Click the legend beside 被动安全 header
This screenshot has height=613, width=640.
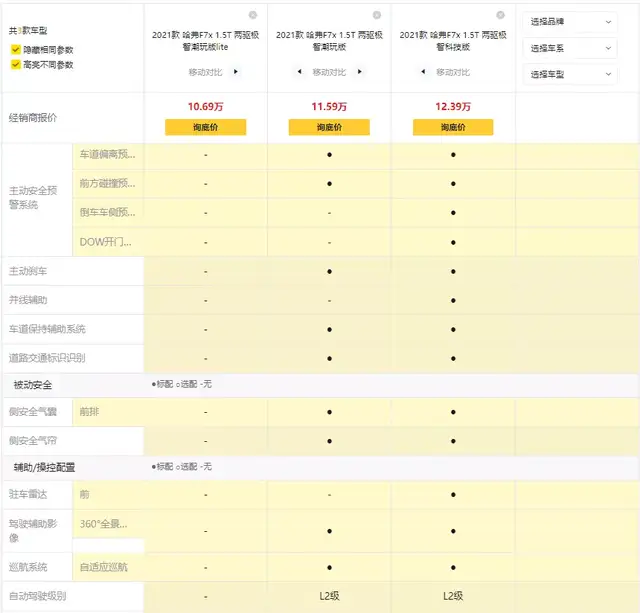click(182, 384)
